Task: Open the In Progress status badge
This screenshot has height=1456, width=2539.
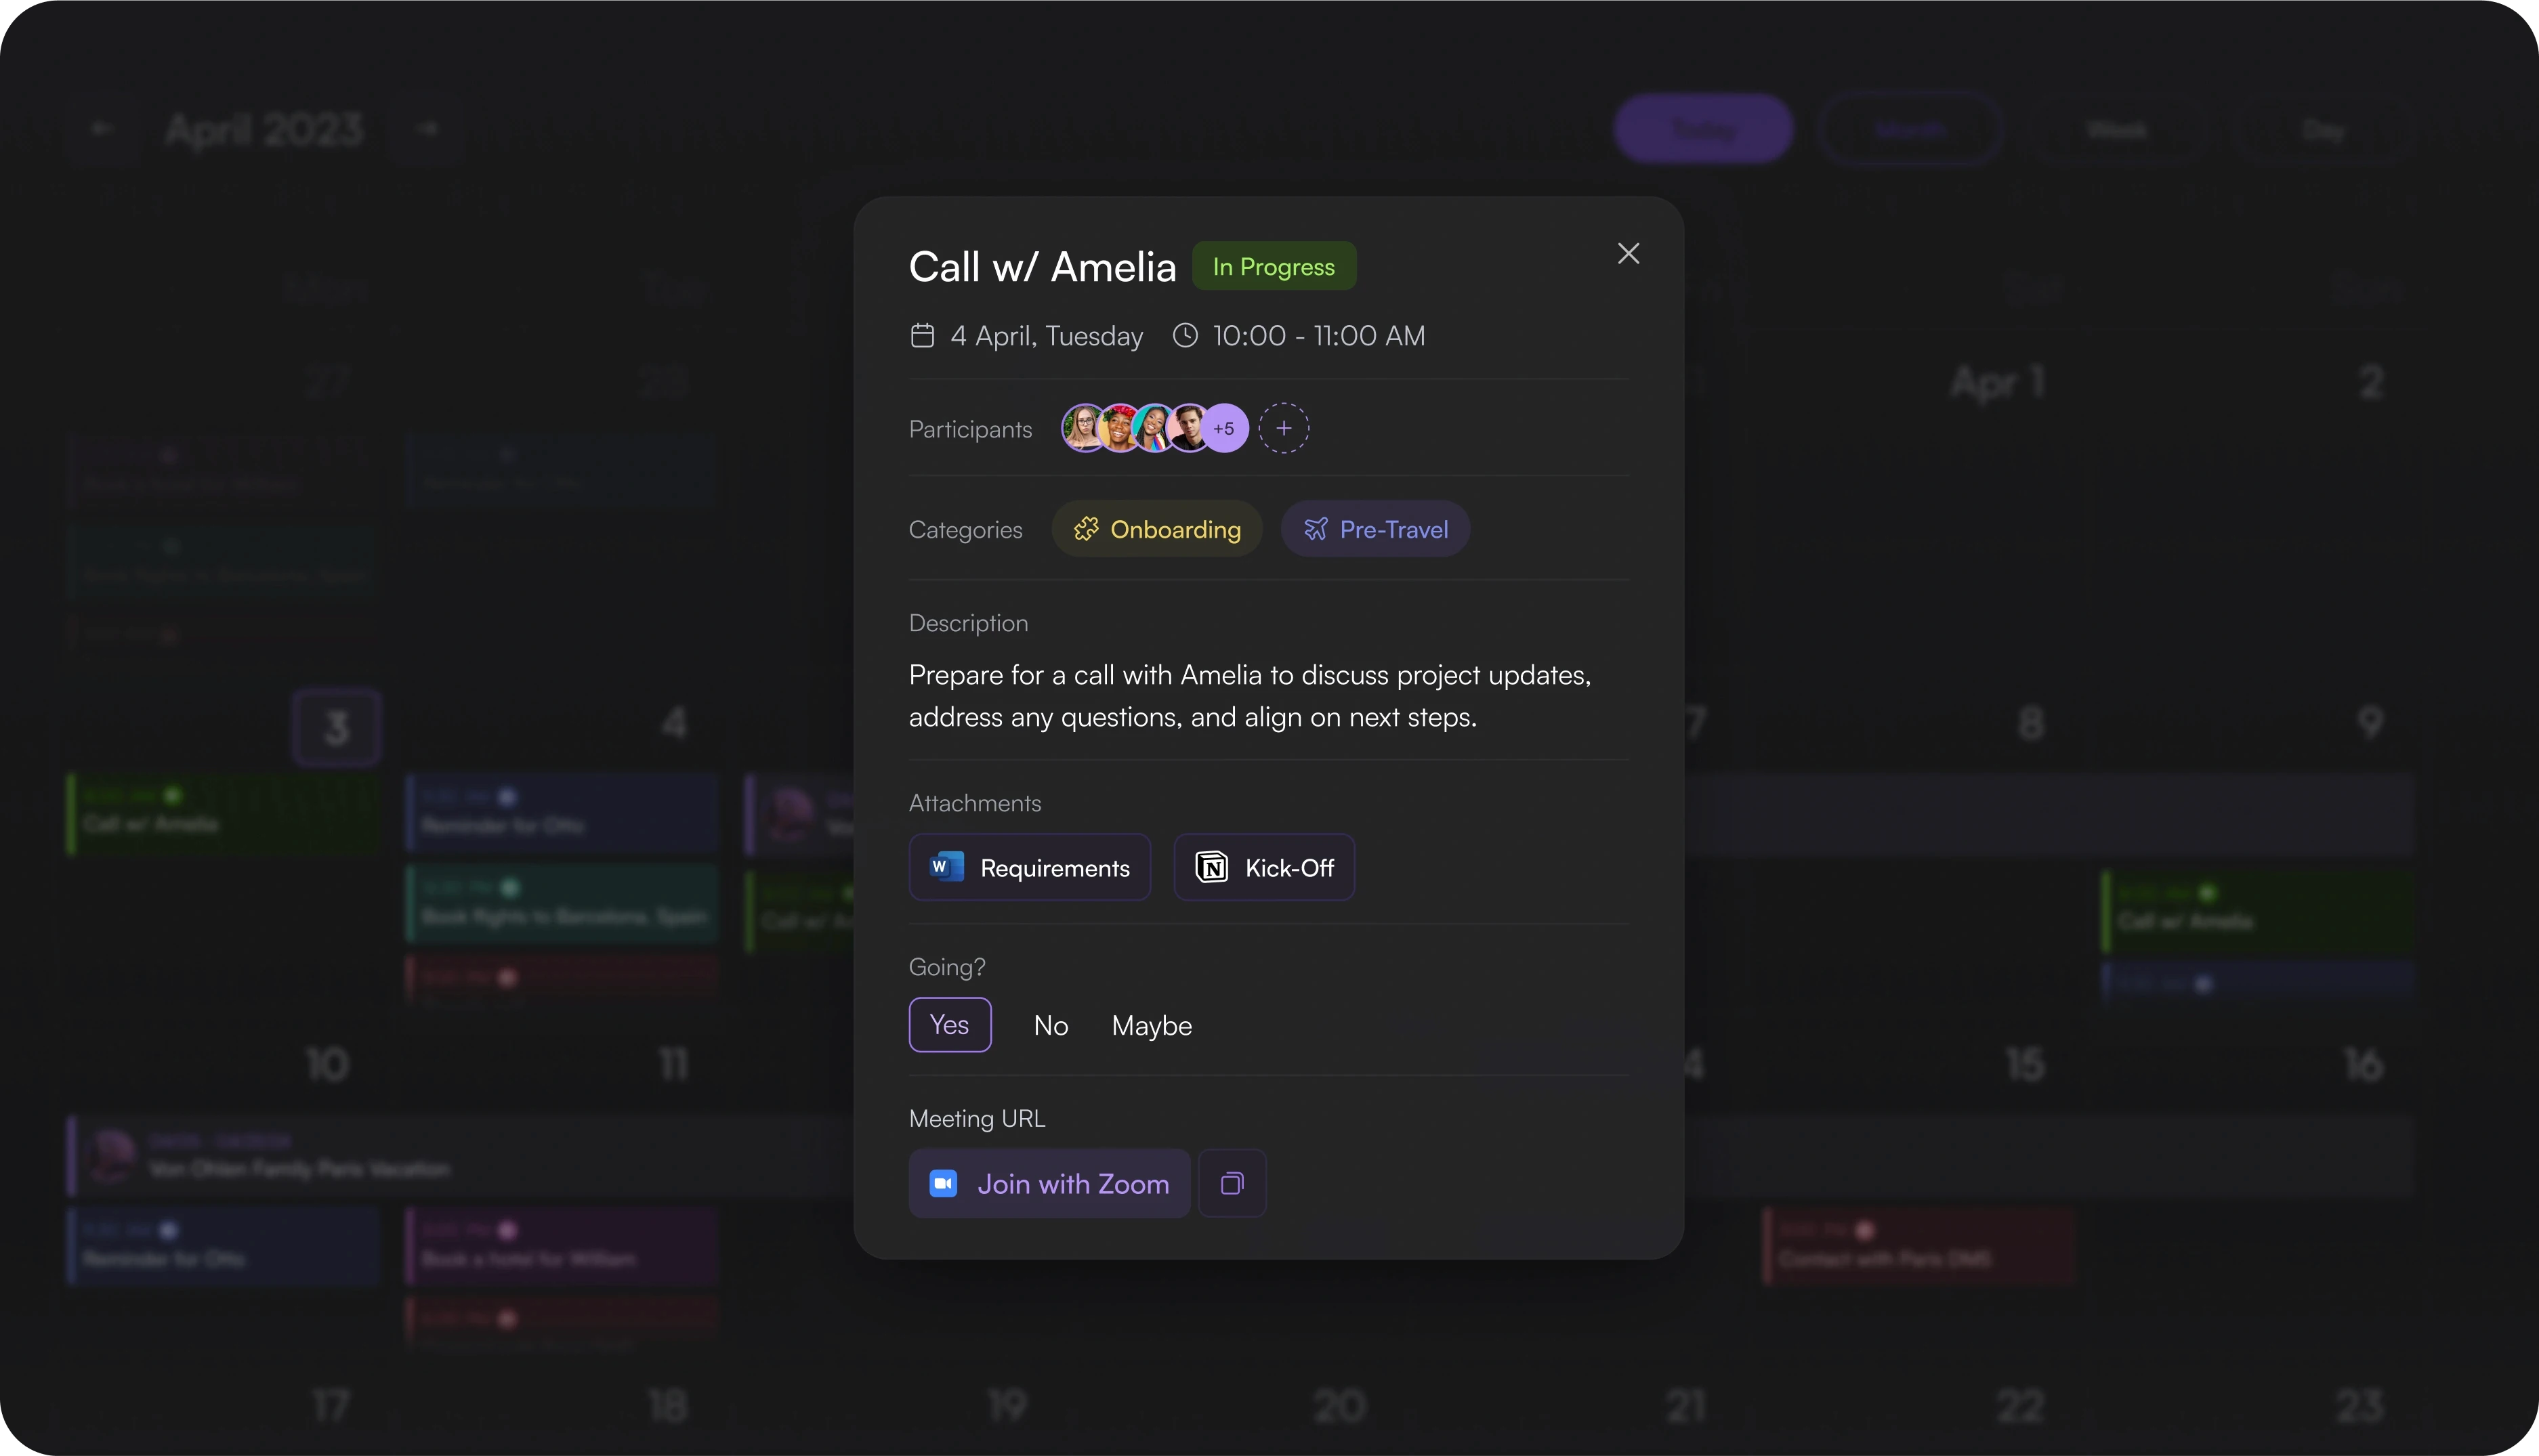Action: 1274,266
